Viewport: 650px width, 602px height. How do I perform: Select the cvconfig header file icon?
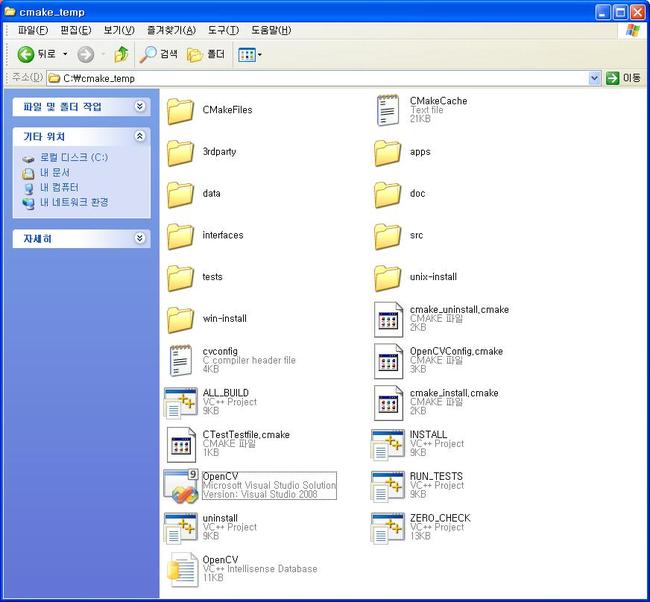(180, 360)
